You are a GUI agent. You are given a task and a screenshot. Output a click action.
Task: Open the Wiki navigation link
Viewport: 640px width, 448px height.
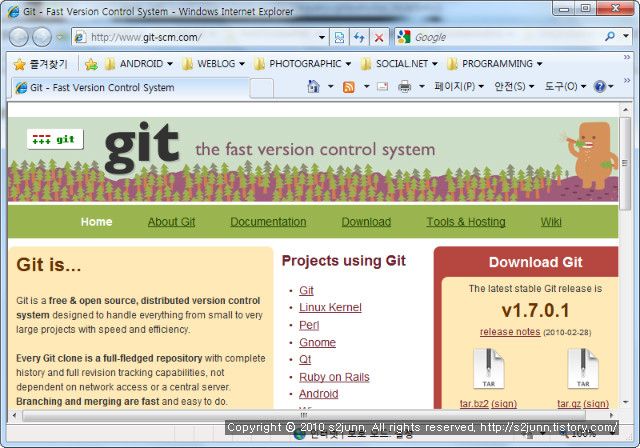click(x=551, y=222)
